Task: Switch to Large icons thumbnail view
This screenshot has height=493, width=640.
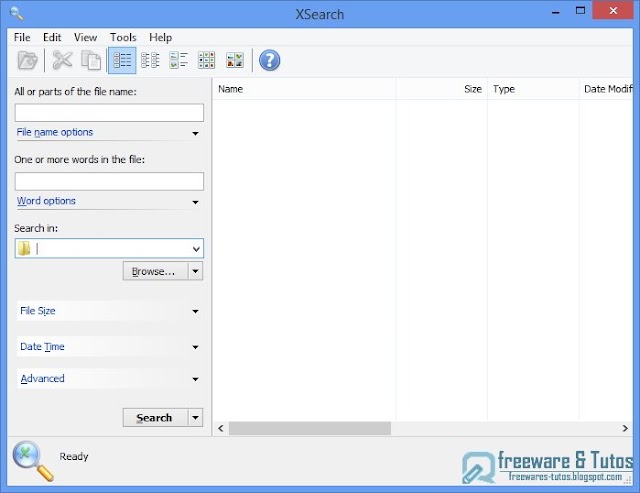Action: pos(235,60)
